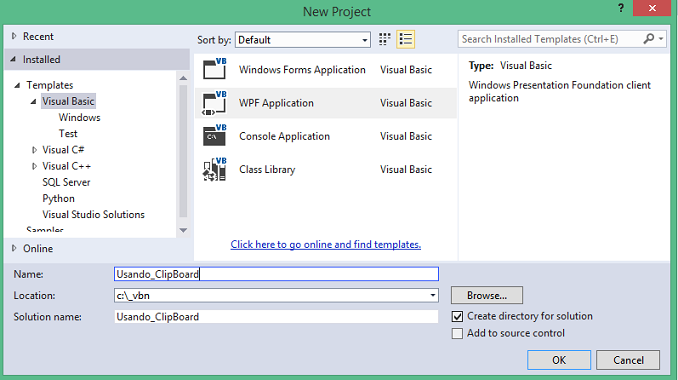The image size is (678, 380).
Task: Expand the Visual C# tree node
Action: tap(35, 150)
